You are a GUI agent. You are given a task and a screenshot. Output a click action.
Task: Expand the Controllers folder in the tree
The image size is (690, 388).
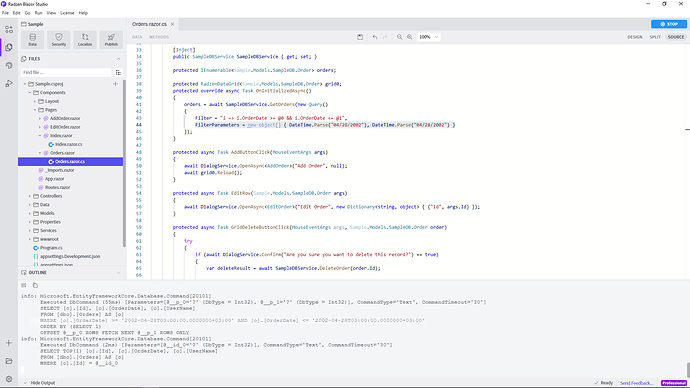point(30,196)
